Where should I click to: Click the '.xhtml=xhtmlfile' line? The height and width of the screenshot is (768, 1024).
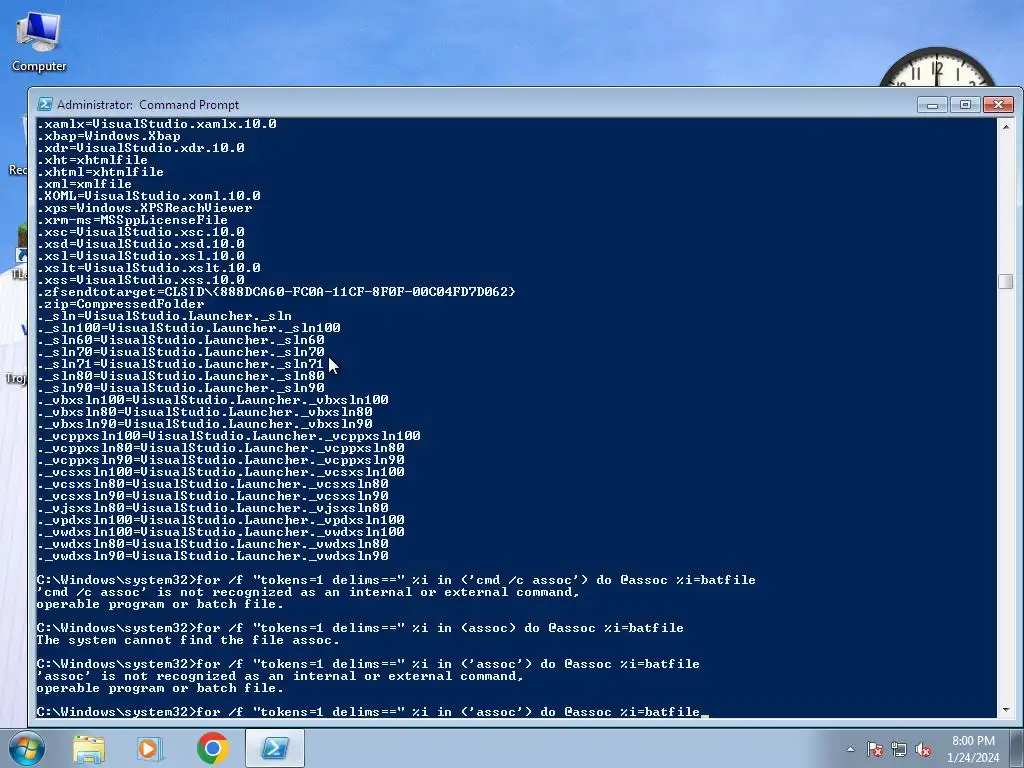point(101,172)
